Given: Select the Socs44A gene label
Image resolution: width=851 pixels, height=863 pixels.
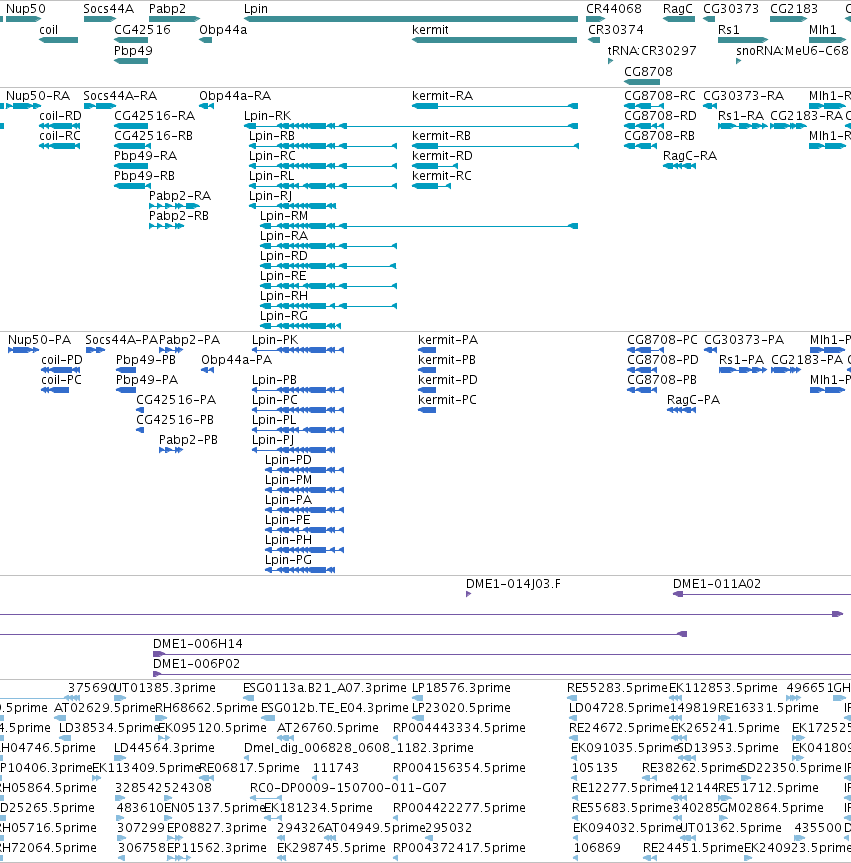Looking at the screenshot, I should (108, 9).
